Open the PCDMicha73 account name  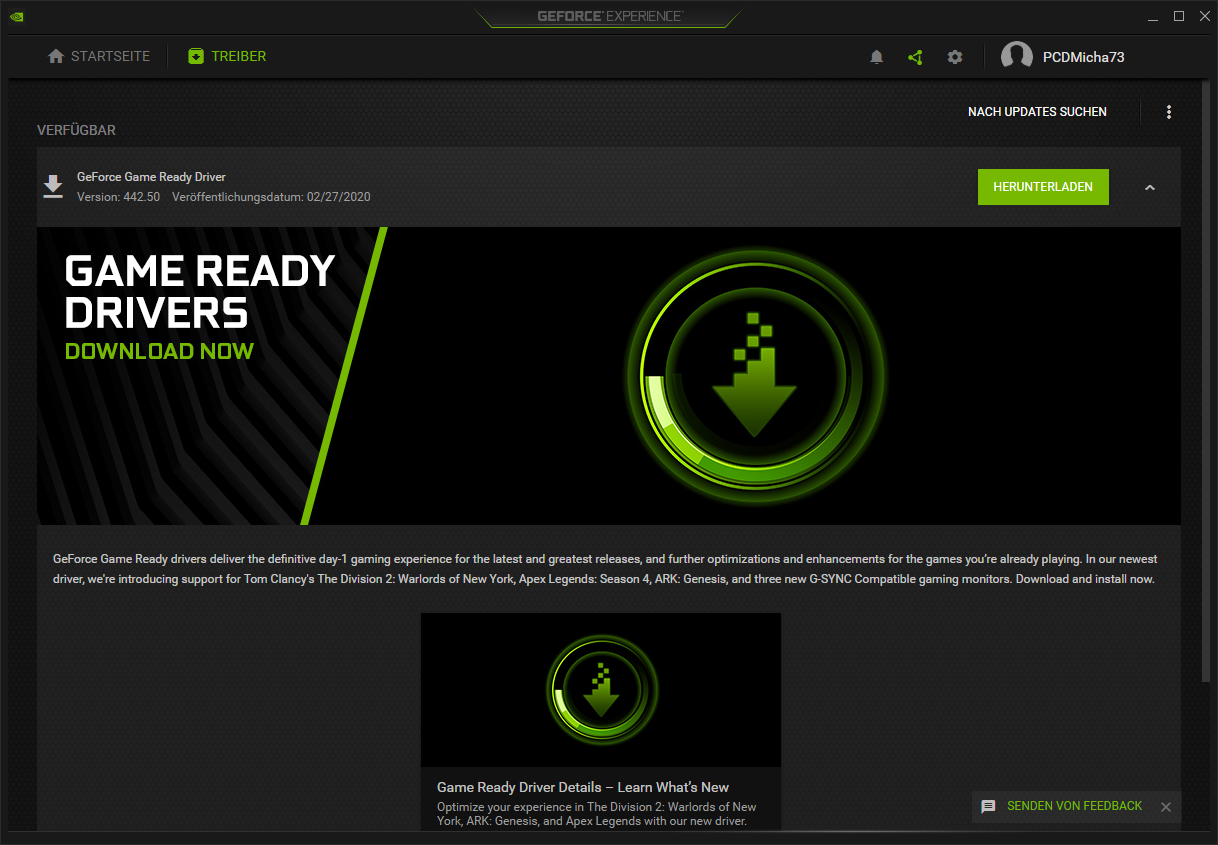1083,57
